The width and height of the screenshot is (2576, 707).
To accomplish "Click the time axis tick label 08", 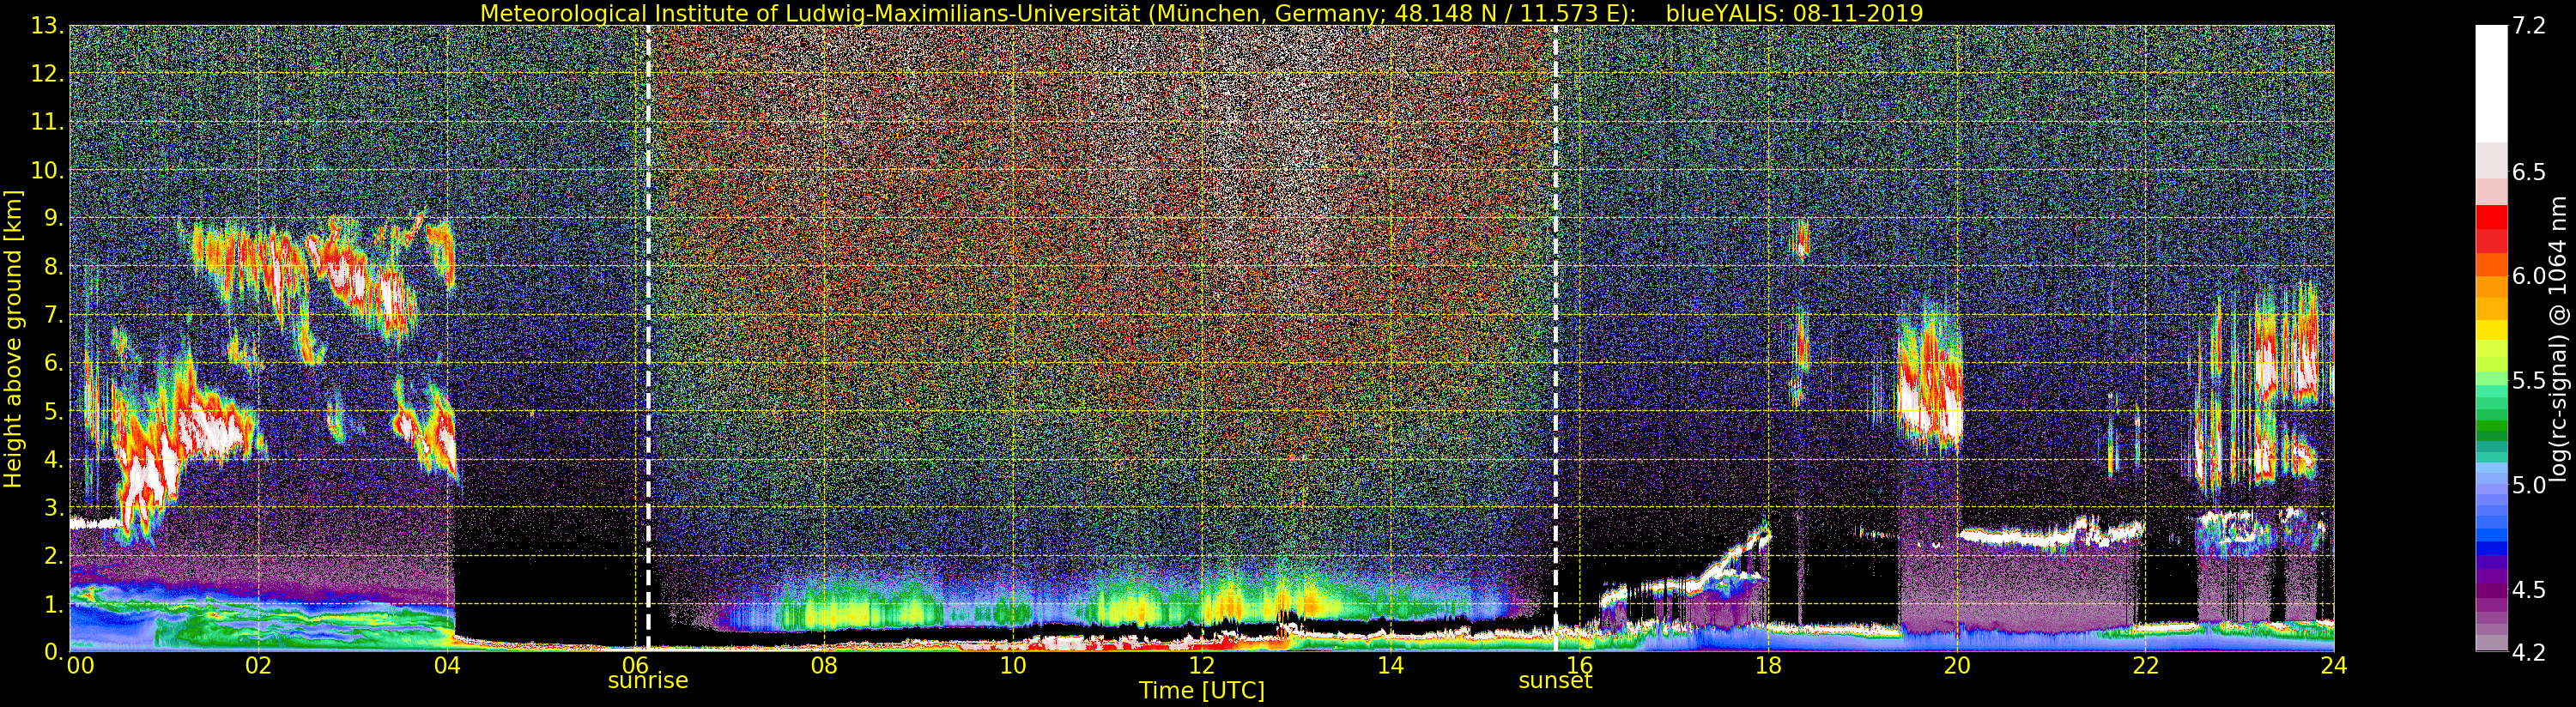I will pos(824,666).
